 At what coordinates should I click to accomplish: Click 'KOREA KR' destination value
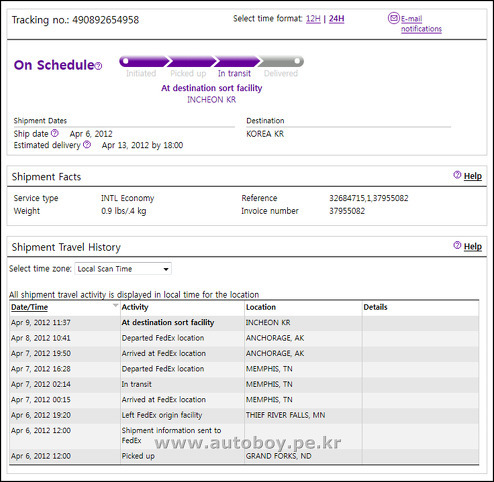[265, 134]
